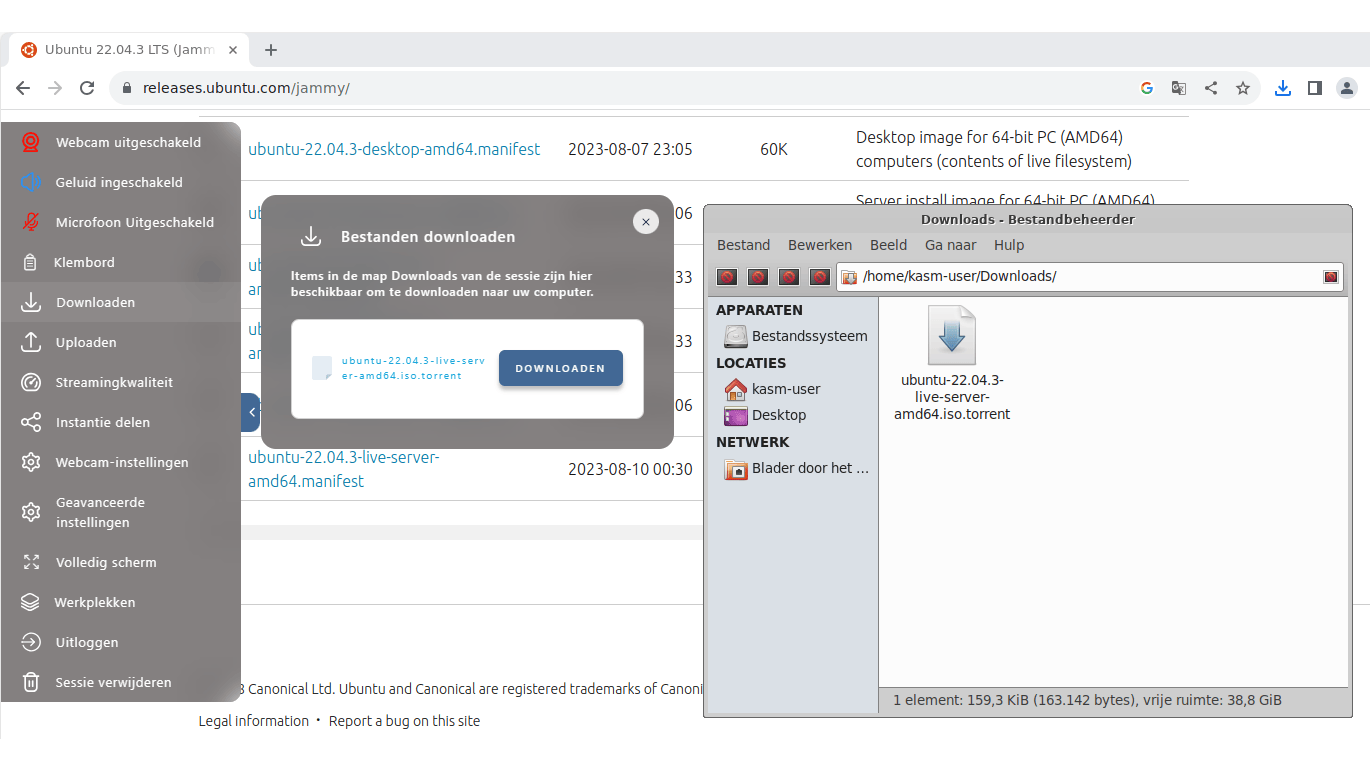Select Downloaden in the Kasm sidebar

120,302
